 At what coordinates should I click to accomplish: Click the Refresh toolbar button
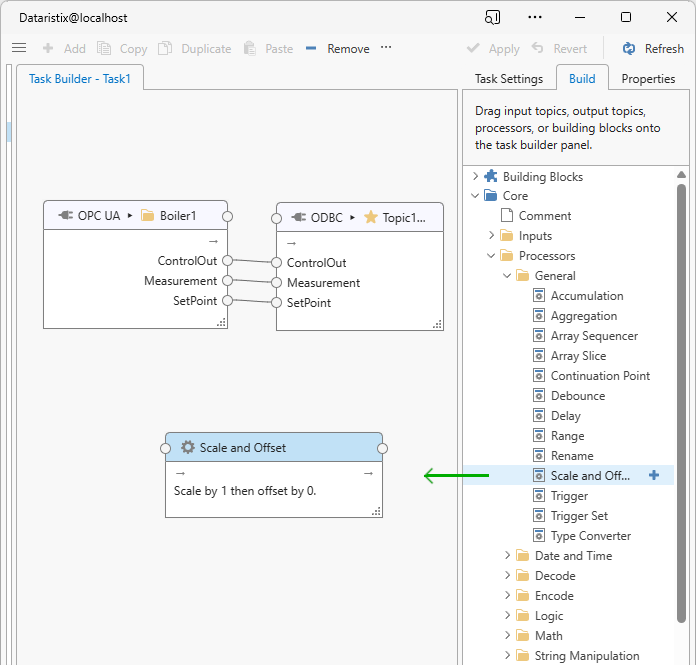(x=653, y=48)
